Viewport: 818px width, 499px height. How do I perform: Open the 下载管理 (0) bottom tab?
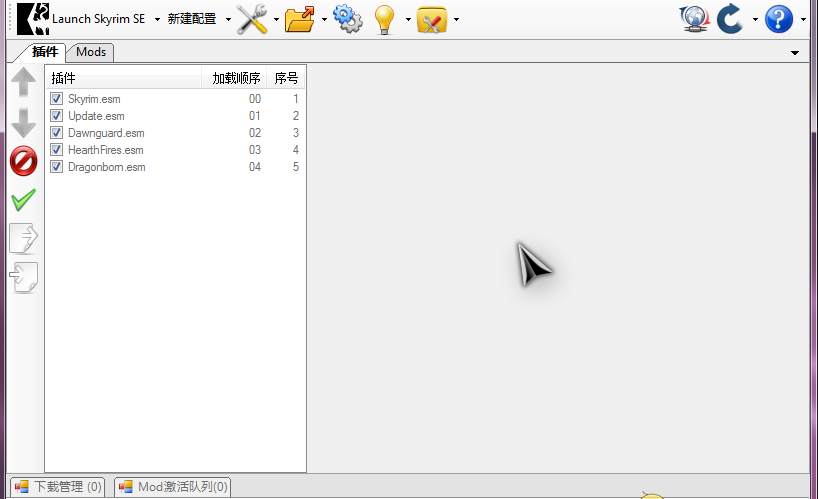pyautogui.click(x=58, y=486)
